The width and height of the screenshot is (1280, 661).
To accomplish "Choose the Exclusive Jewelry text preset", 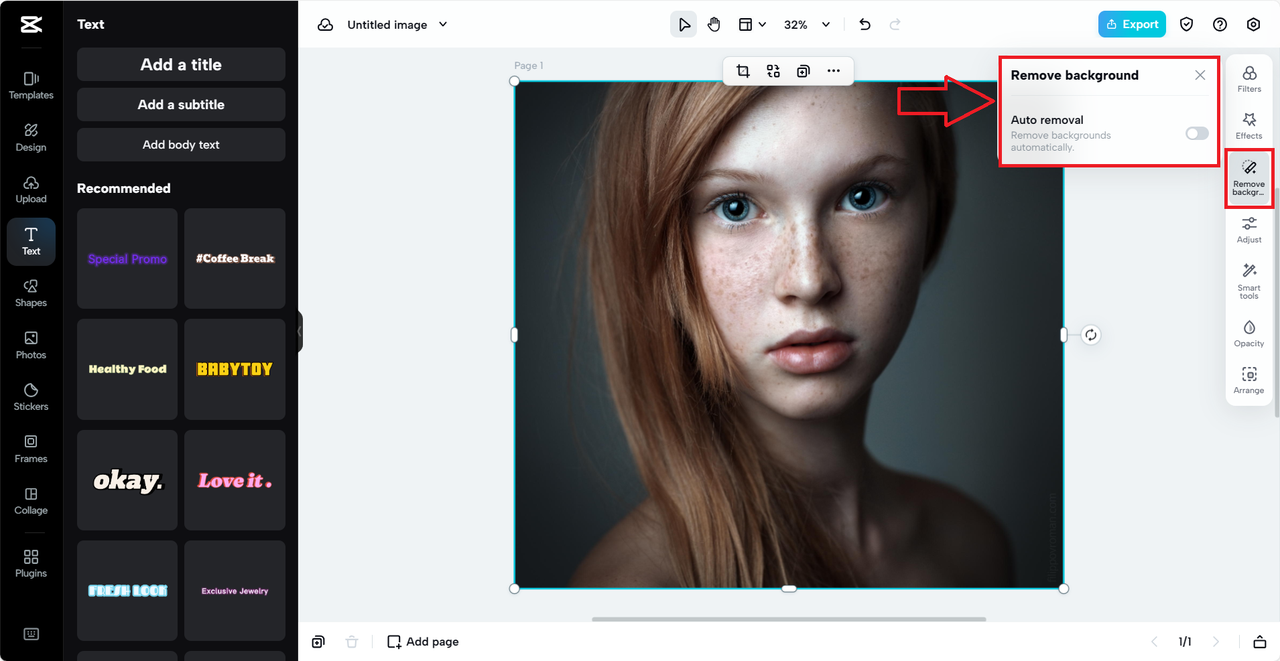I will pyautogui.click(x=235, y=591).
